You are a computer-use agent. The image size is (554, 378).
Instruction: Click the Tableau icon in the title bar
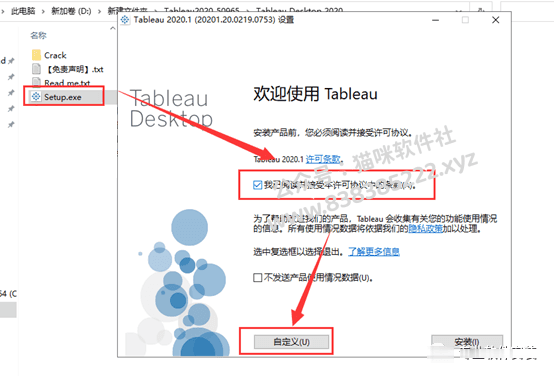click(125, 20)
